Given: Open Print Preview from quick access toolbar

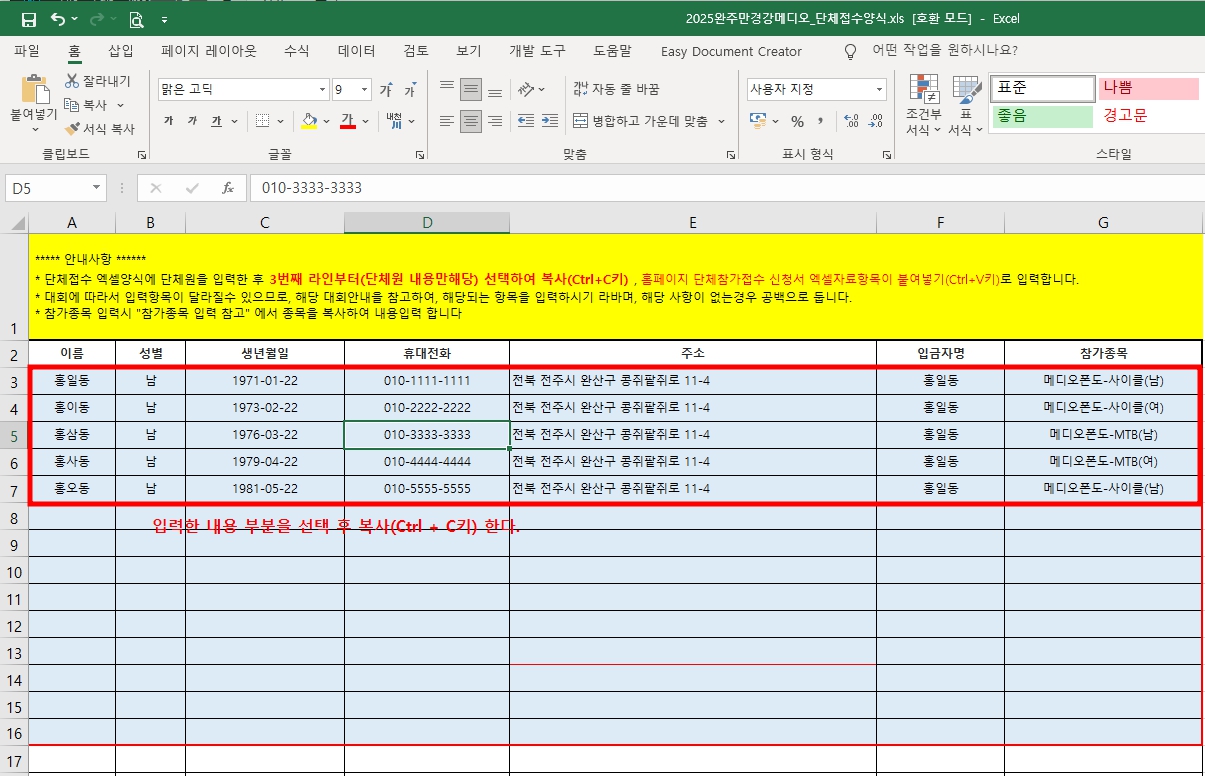Looking at the screenshot, I should [136, 20].
